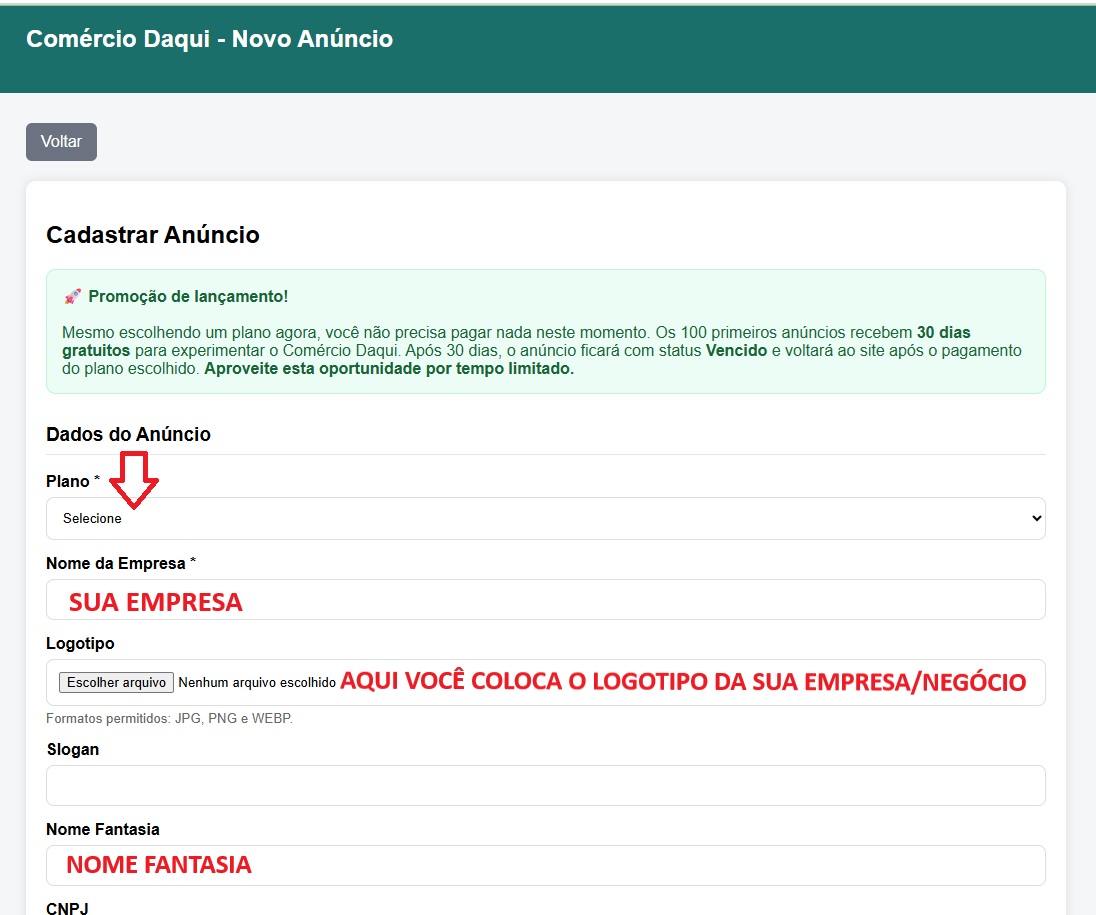
Task: Select the Nome Fantasia input field
Action: click(x=545, y=865)
